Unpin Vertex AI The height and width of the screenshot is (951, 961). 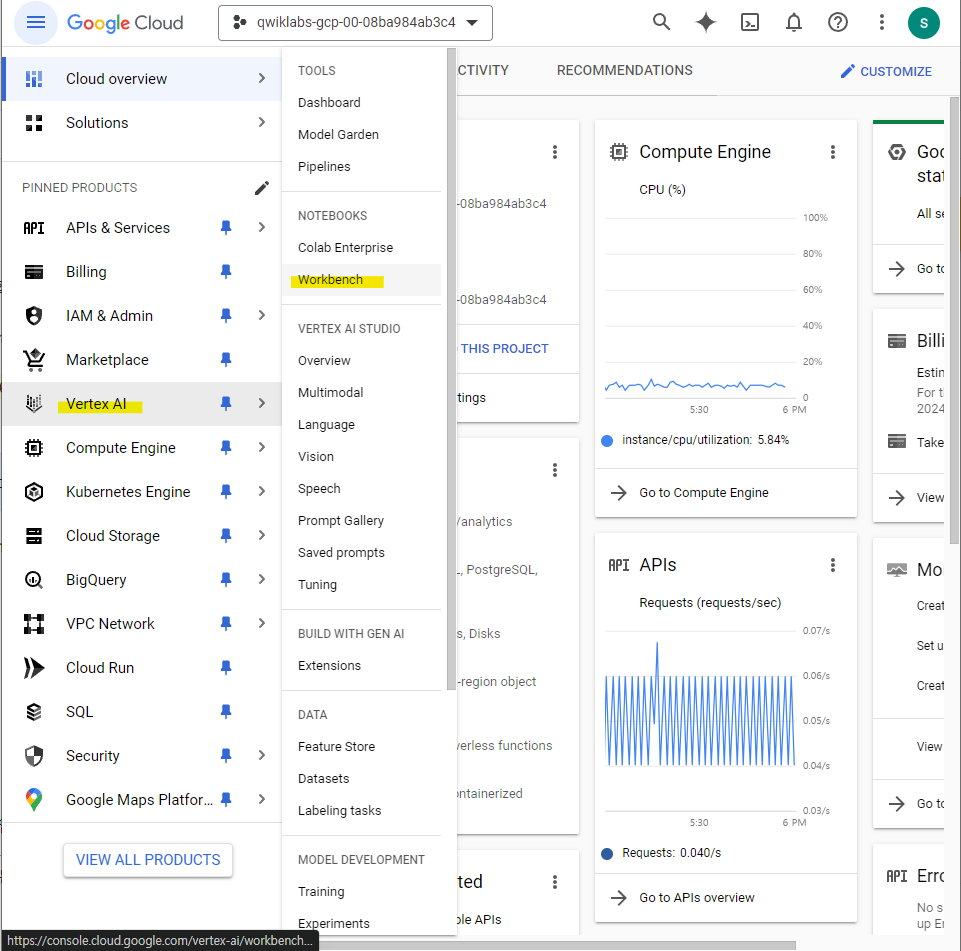(226, 403)
